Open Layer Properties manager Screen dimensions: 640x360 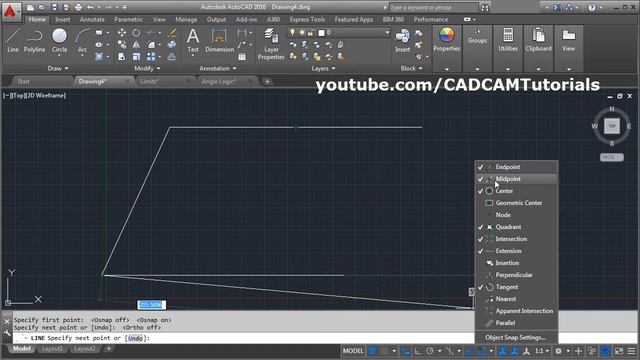(x=271, y=44)
